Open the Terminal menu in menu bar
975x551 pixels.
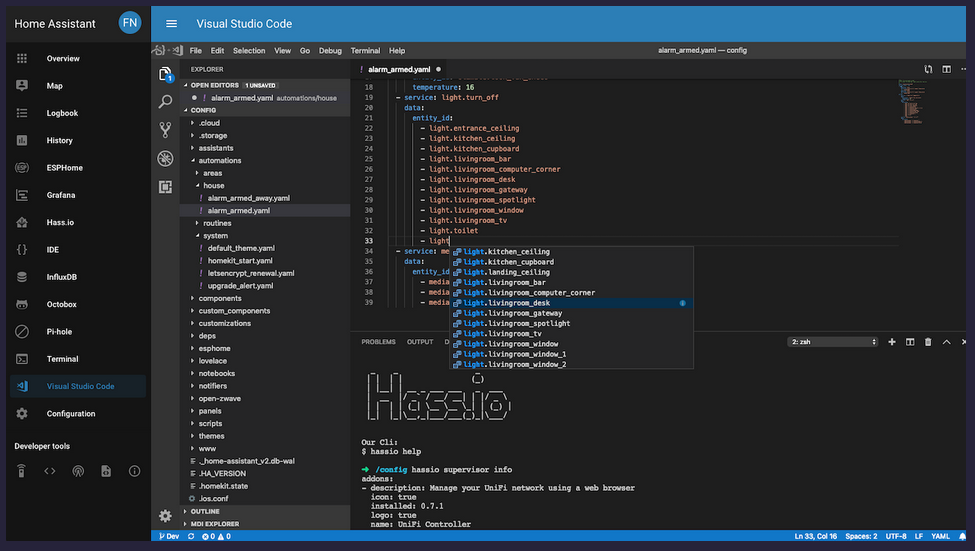[x=365, y=50]
